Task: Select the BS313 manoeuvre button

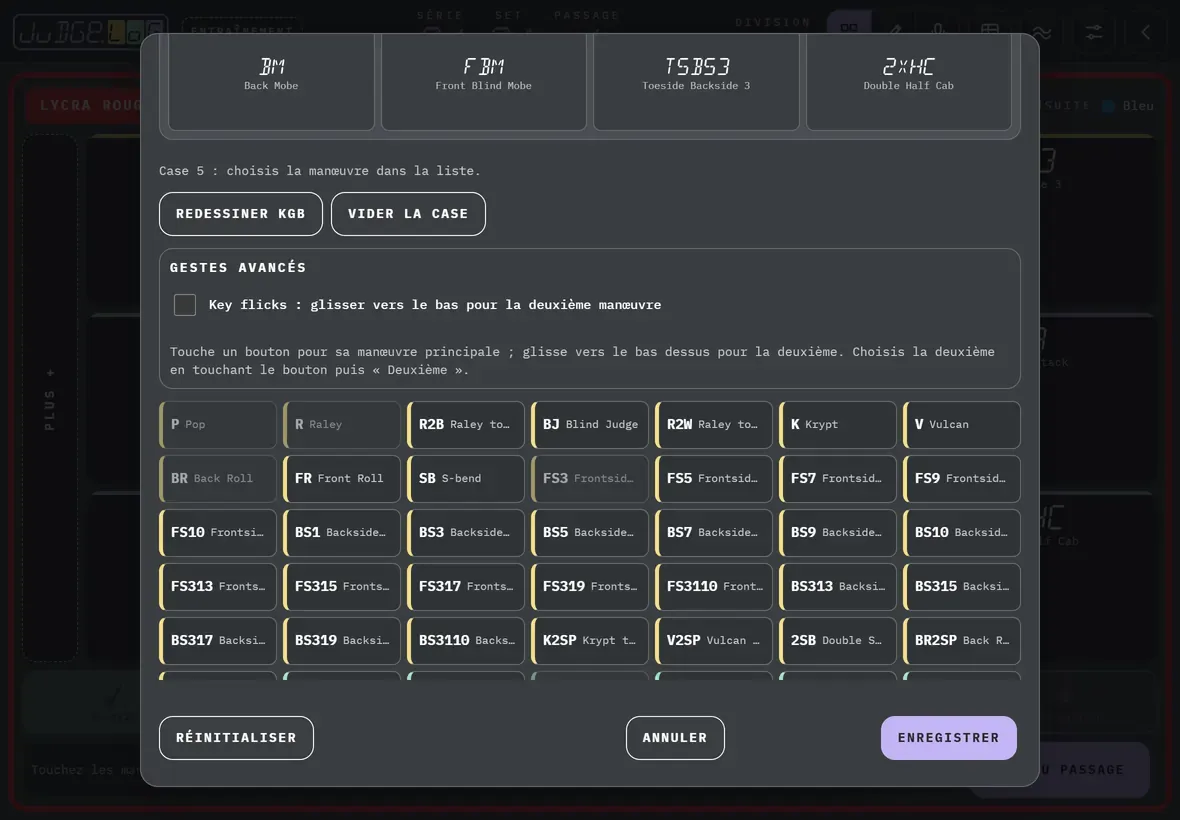Action: (838, 587)
